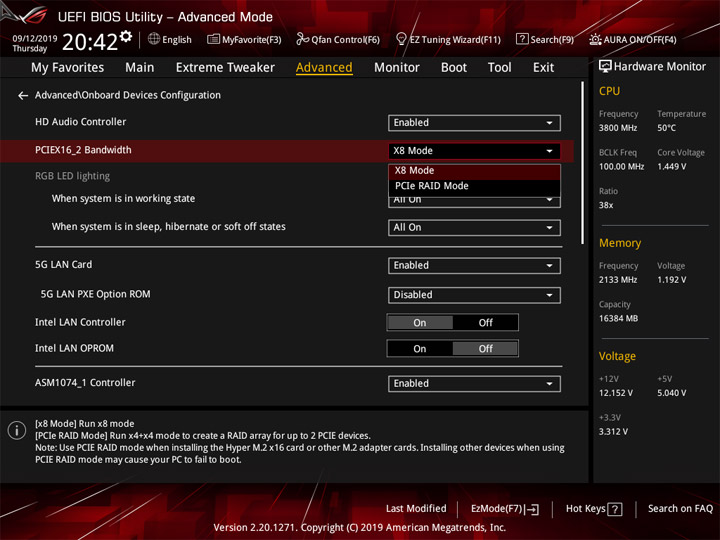Screen dimensions: 720x540
Task: Go to the Boot tab
Action: coord(454,68)
